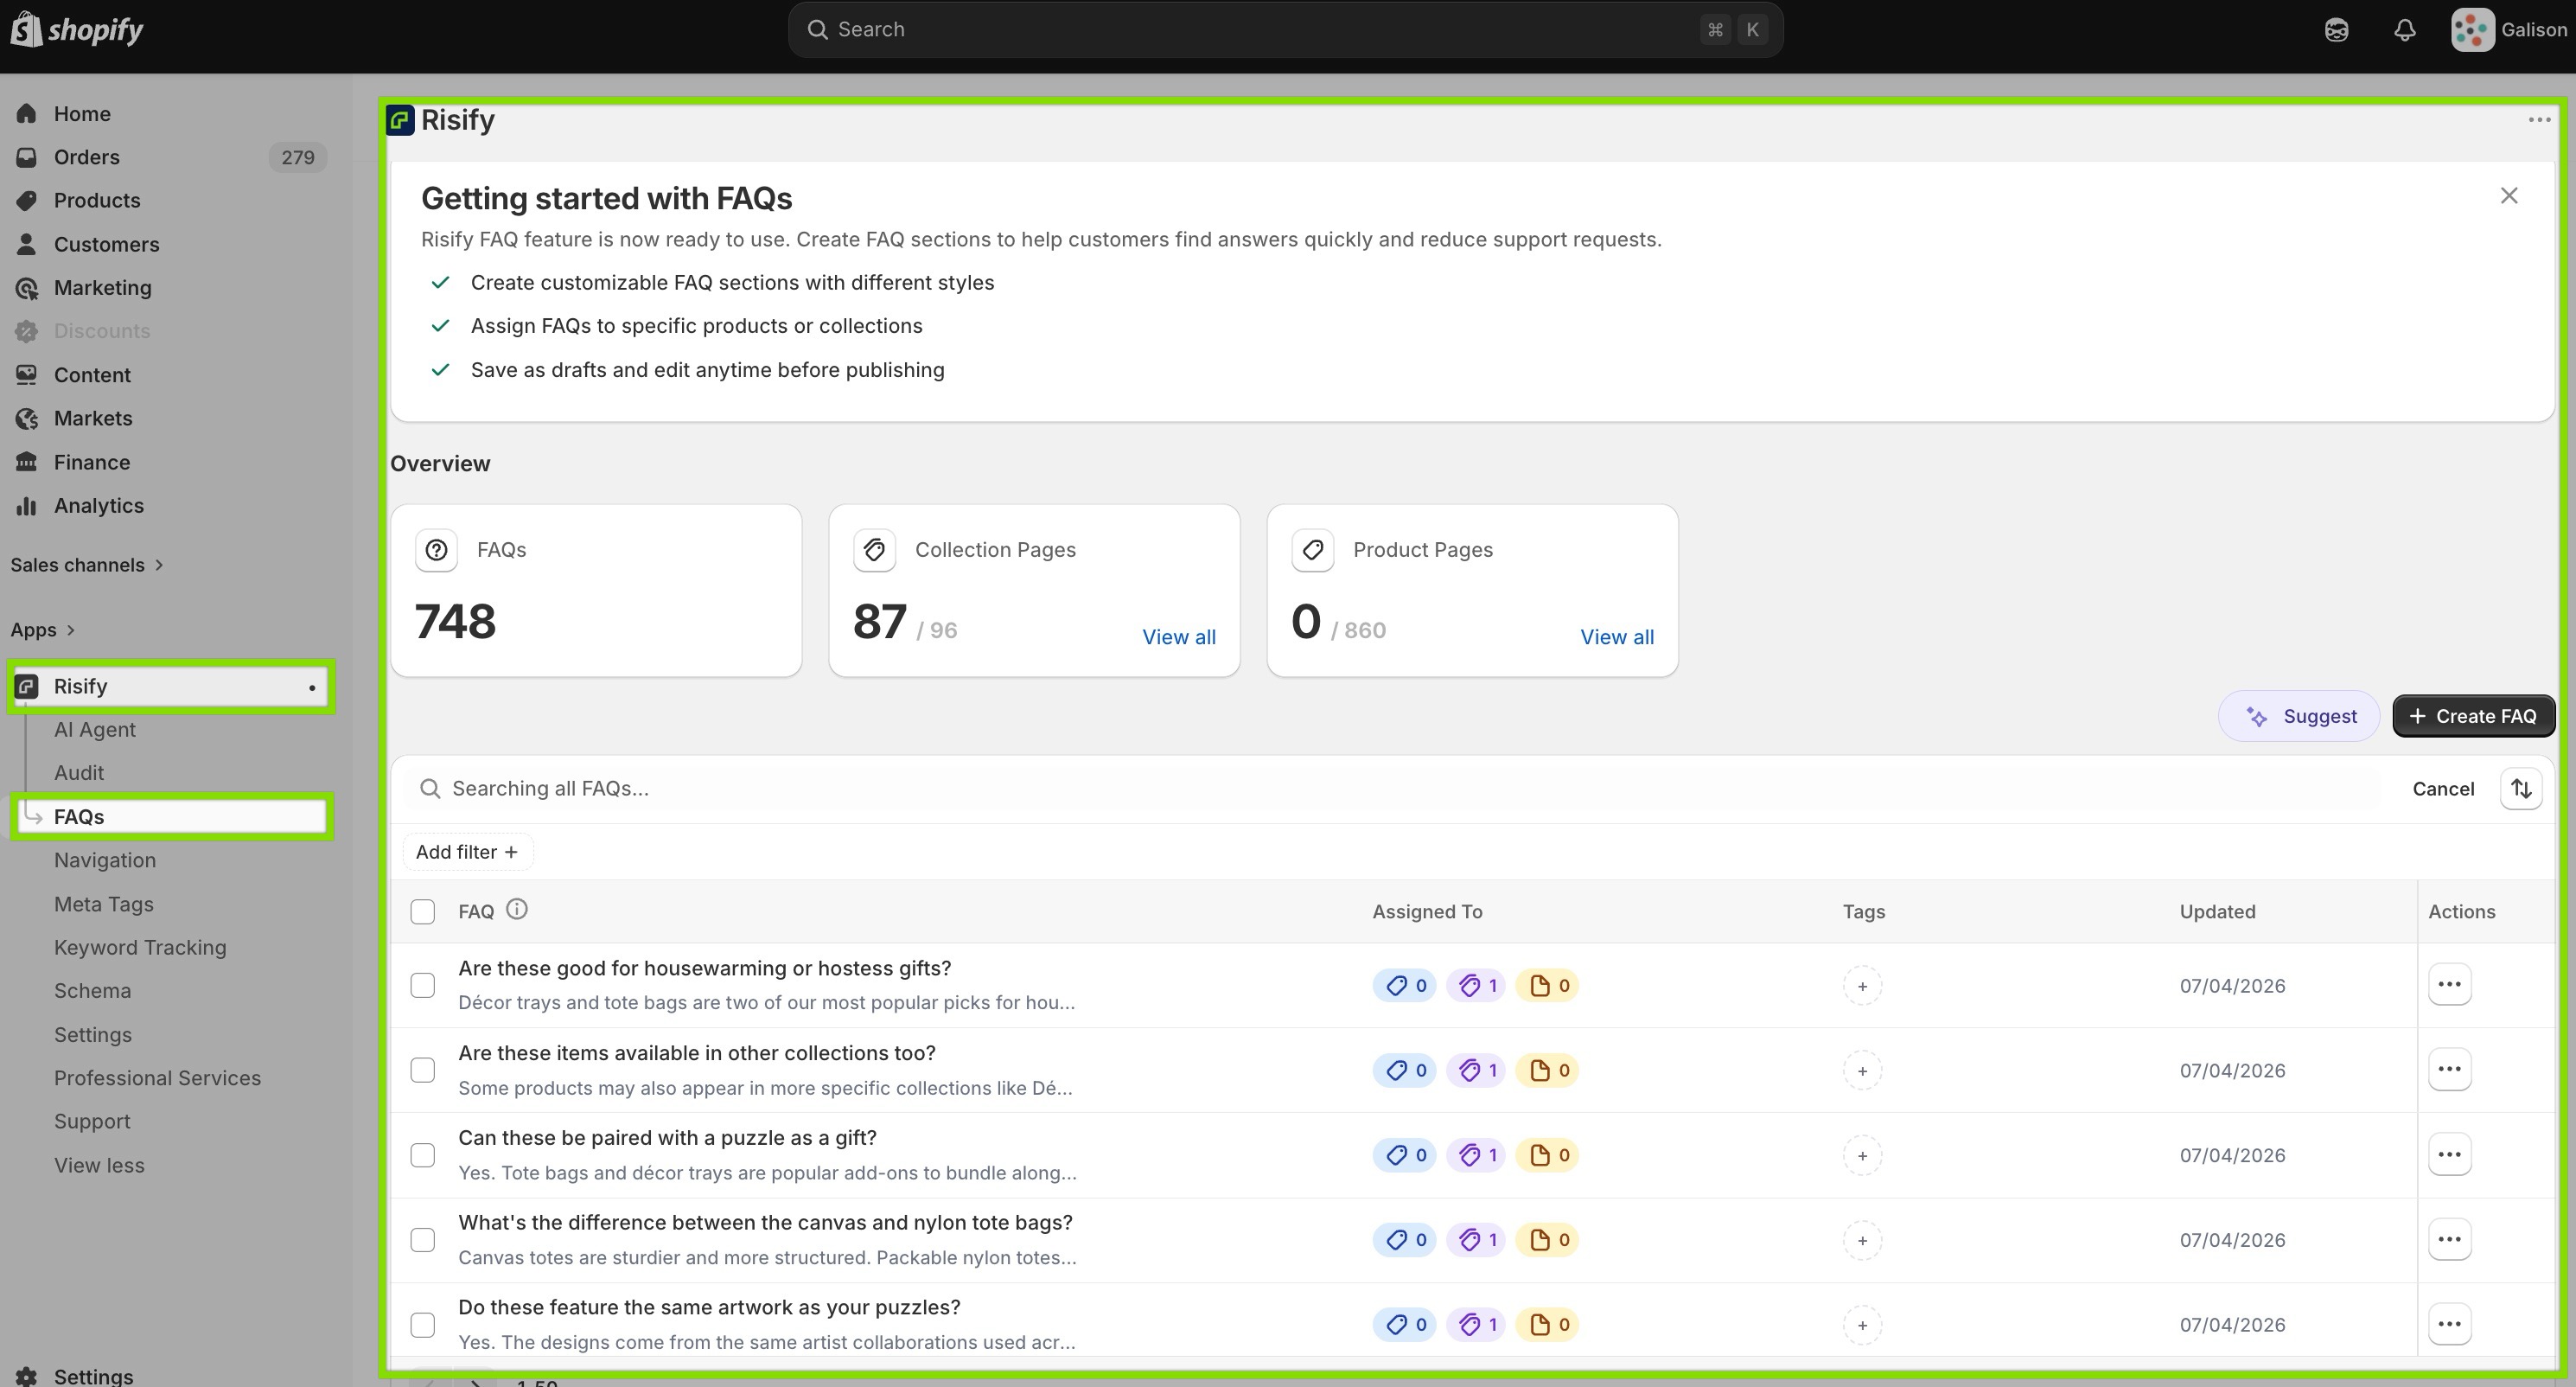Collapse app menu with View less
This screenshot has width=2576, height=1387.
[99, 1166]
